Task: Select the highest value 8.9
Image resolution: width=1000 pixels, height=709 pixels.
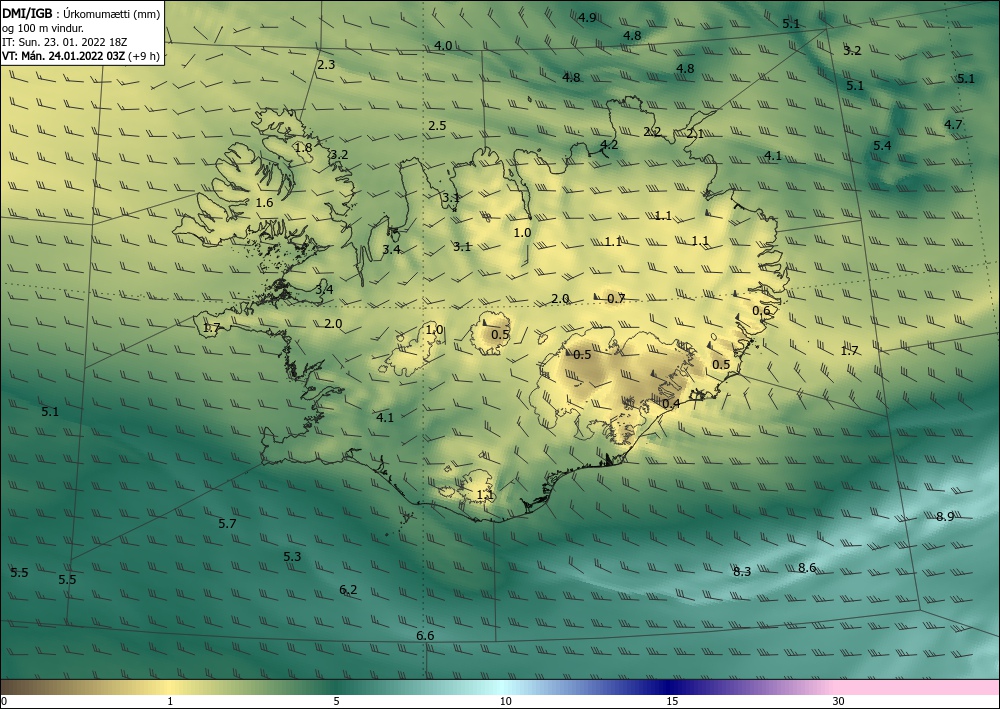Action: pos(945,517)
